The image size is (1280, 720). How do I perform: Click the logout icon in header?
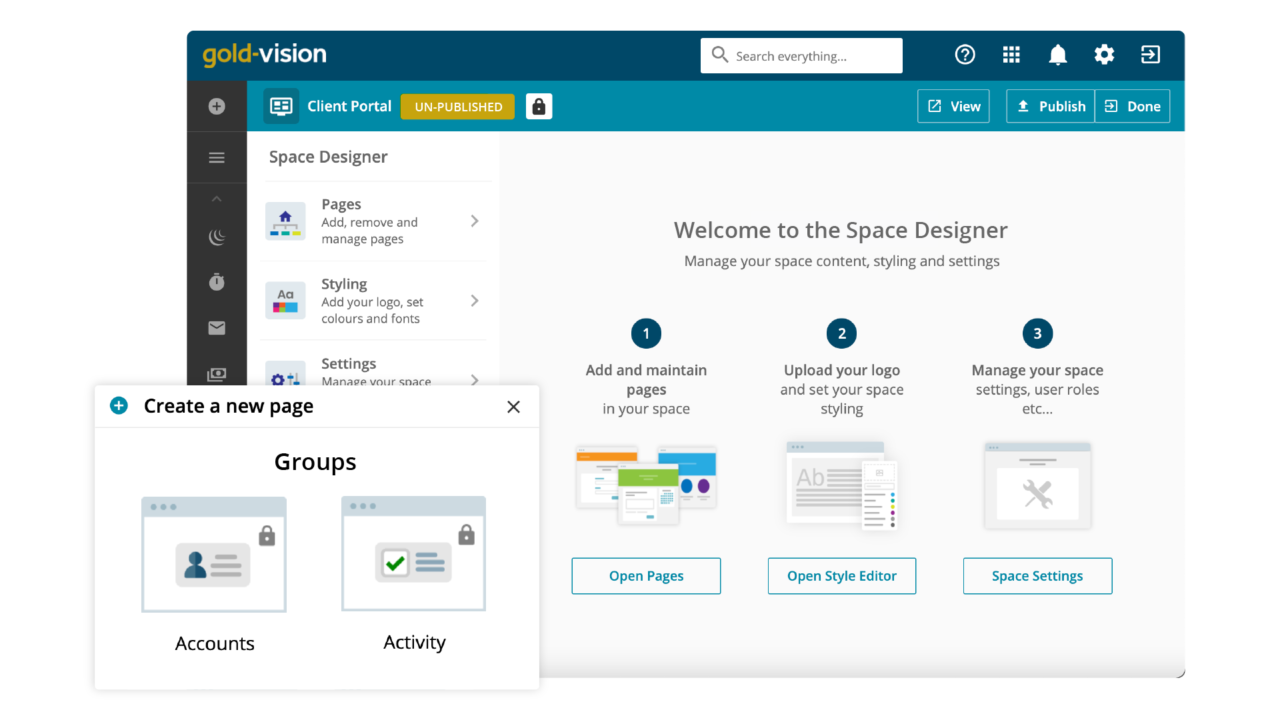(x=1150, y=55)
